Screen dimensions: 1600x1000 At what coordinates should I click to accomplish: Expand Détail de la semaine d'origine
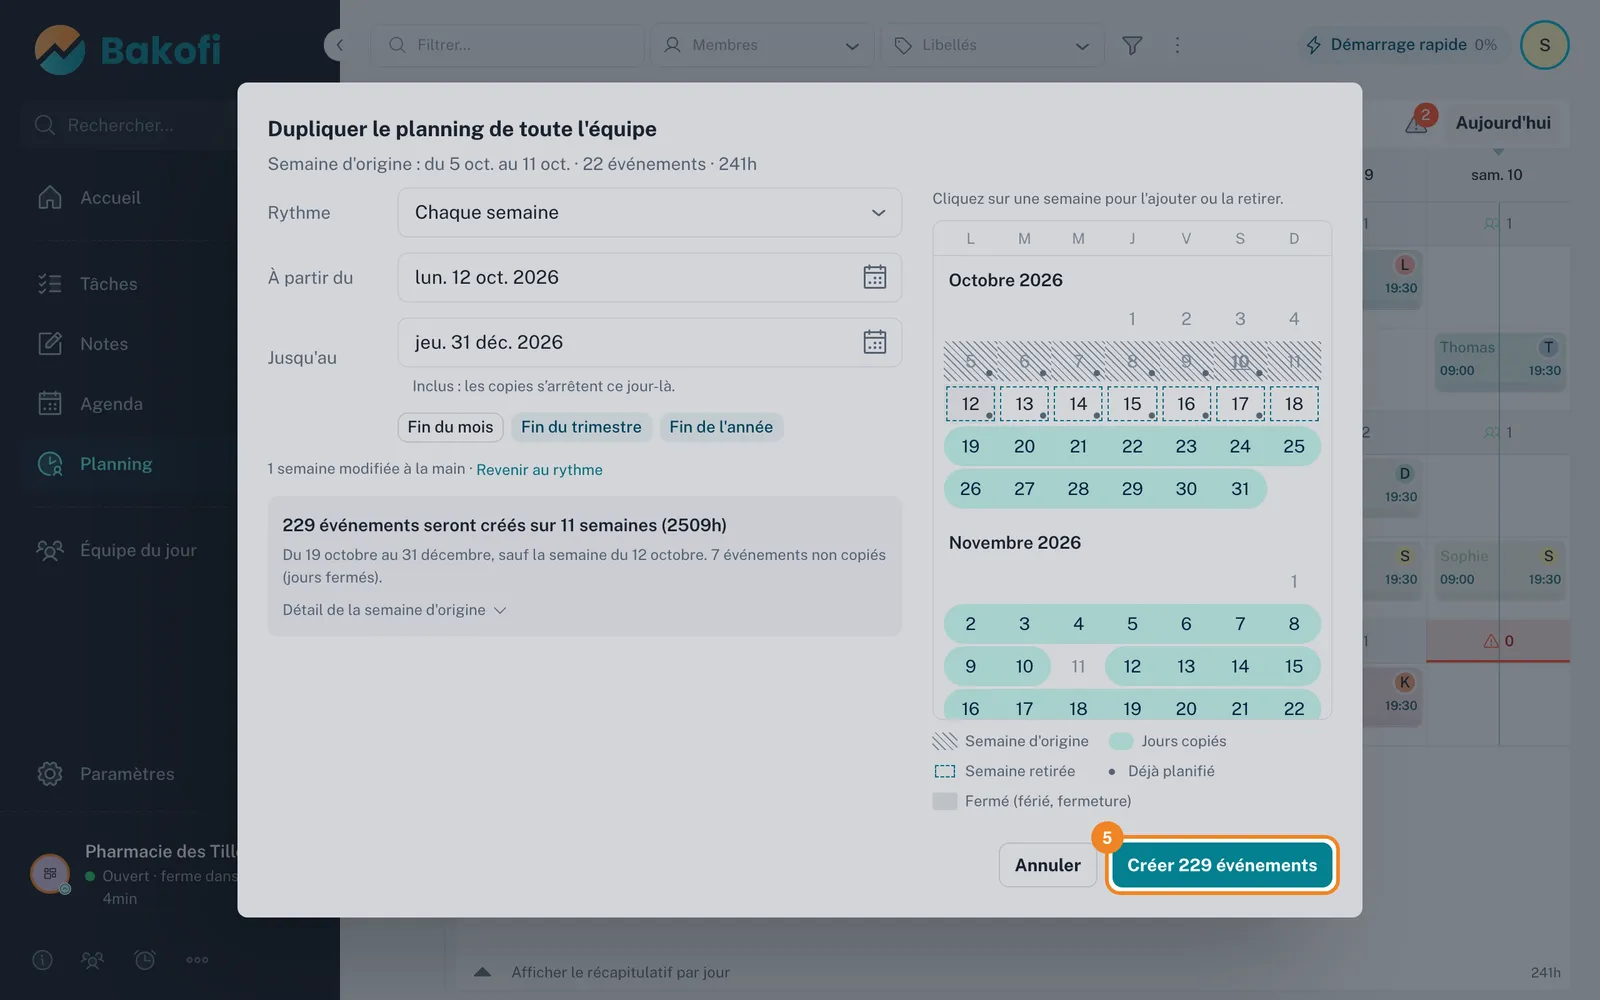394,610
